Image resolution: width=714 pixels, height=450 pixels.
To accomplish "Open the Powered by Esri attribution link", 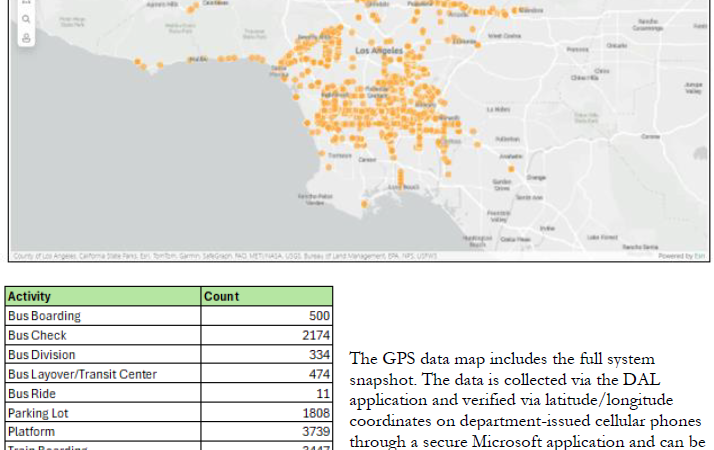I will coord(682,256).
